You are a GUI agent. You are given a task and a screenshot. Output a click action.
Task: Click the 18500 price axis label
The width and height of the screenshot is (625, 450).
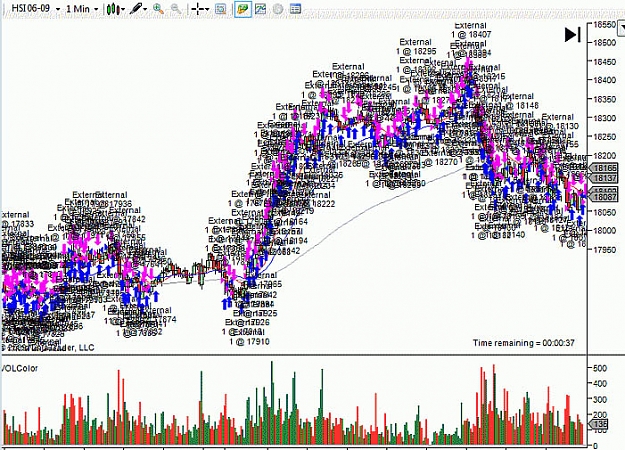605,43
